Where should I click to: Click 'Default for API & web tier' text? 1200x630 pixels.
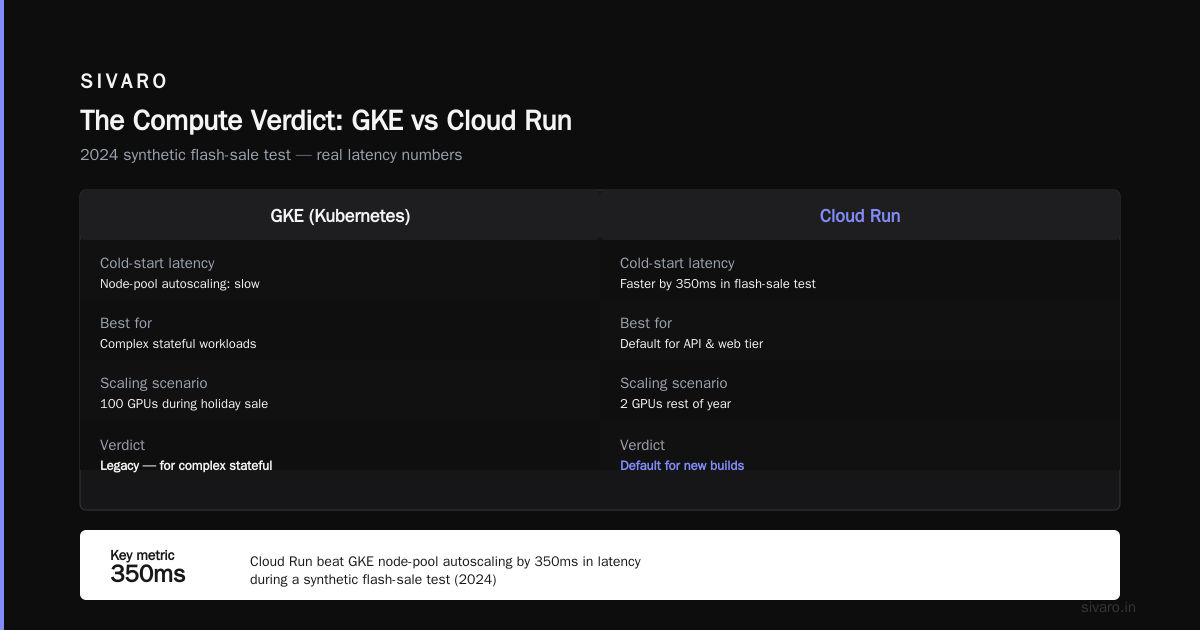click(x=692, y=344)
